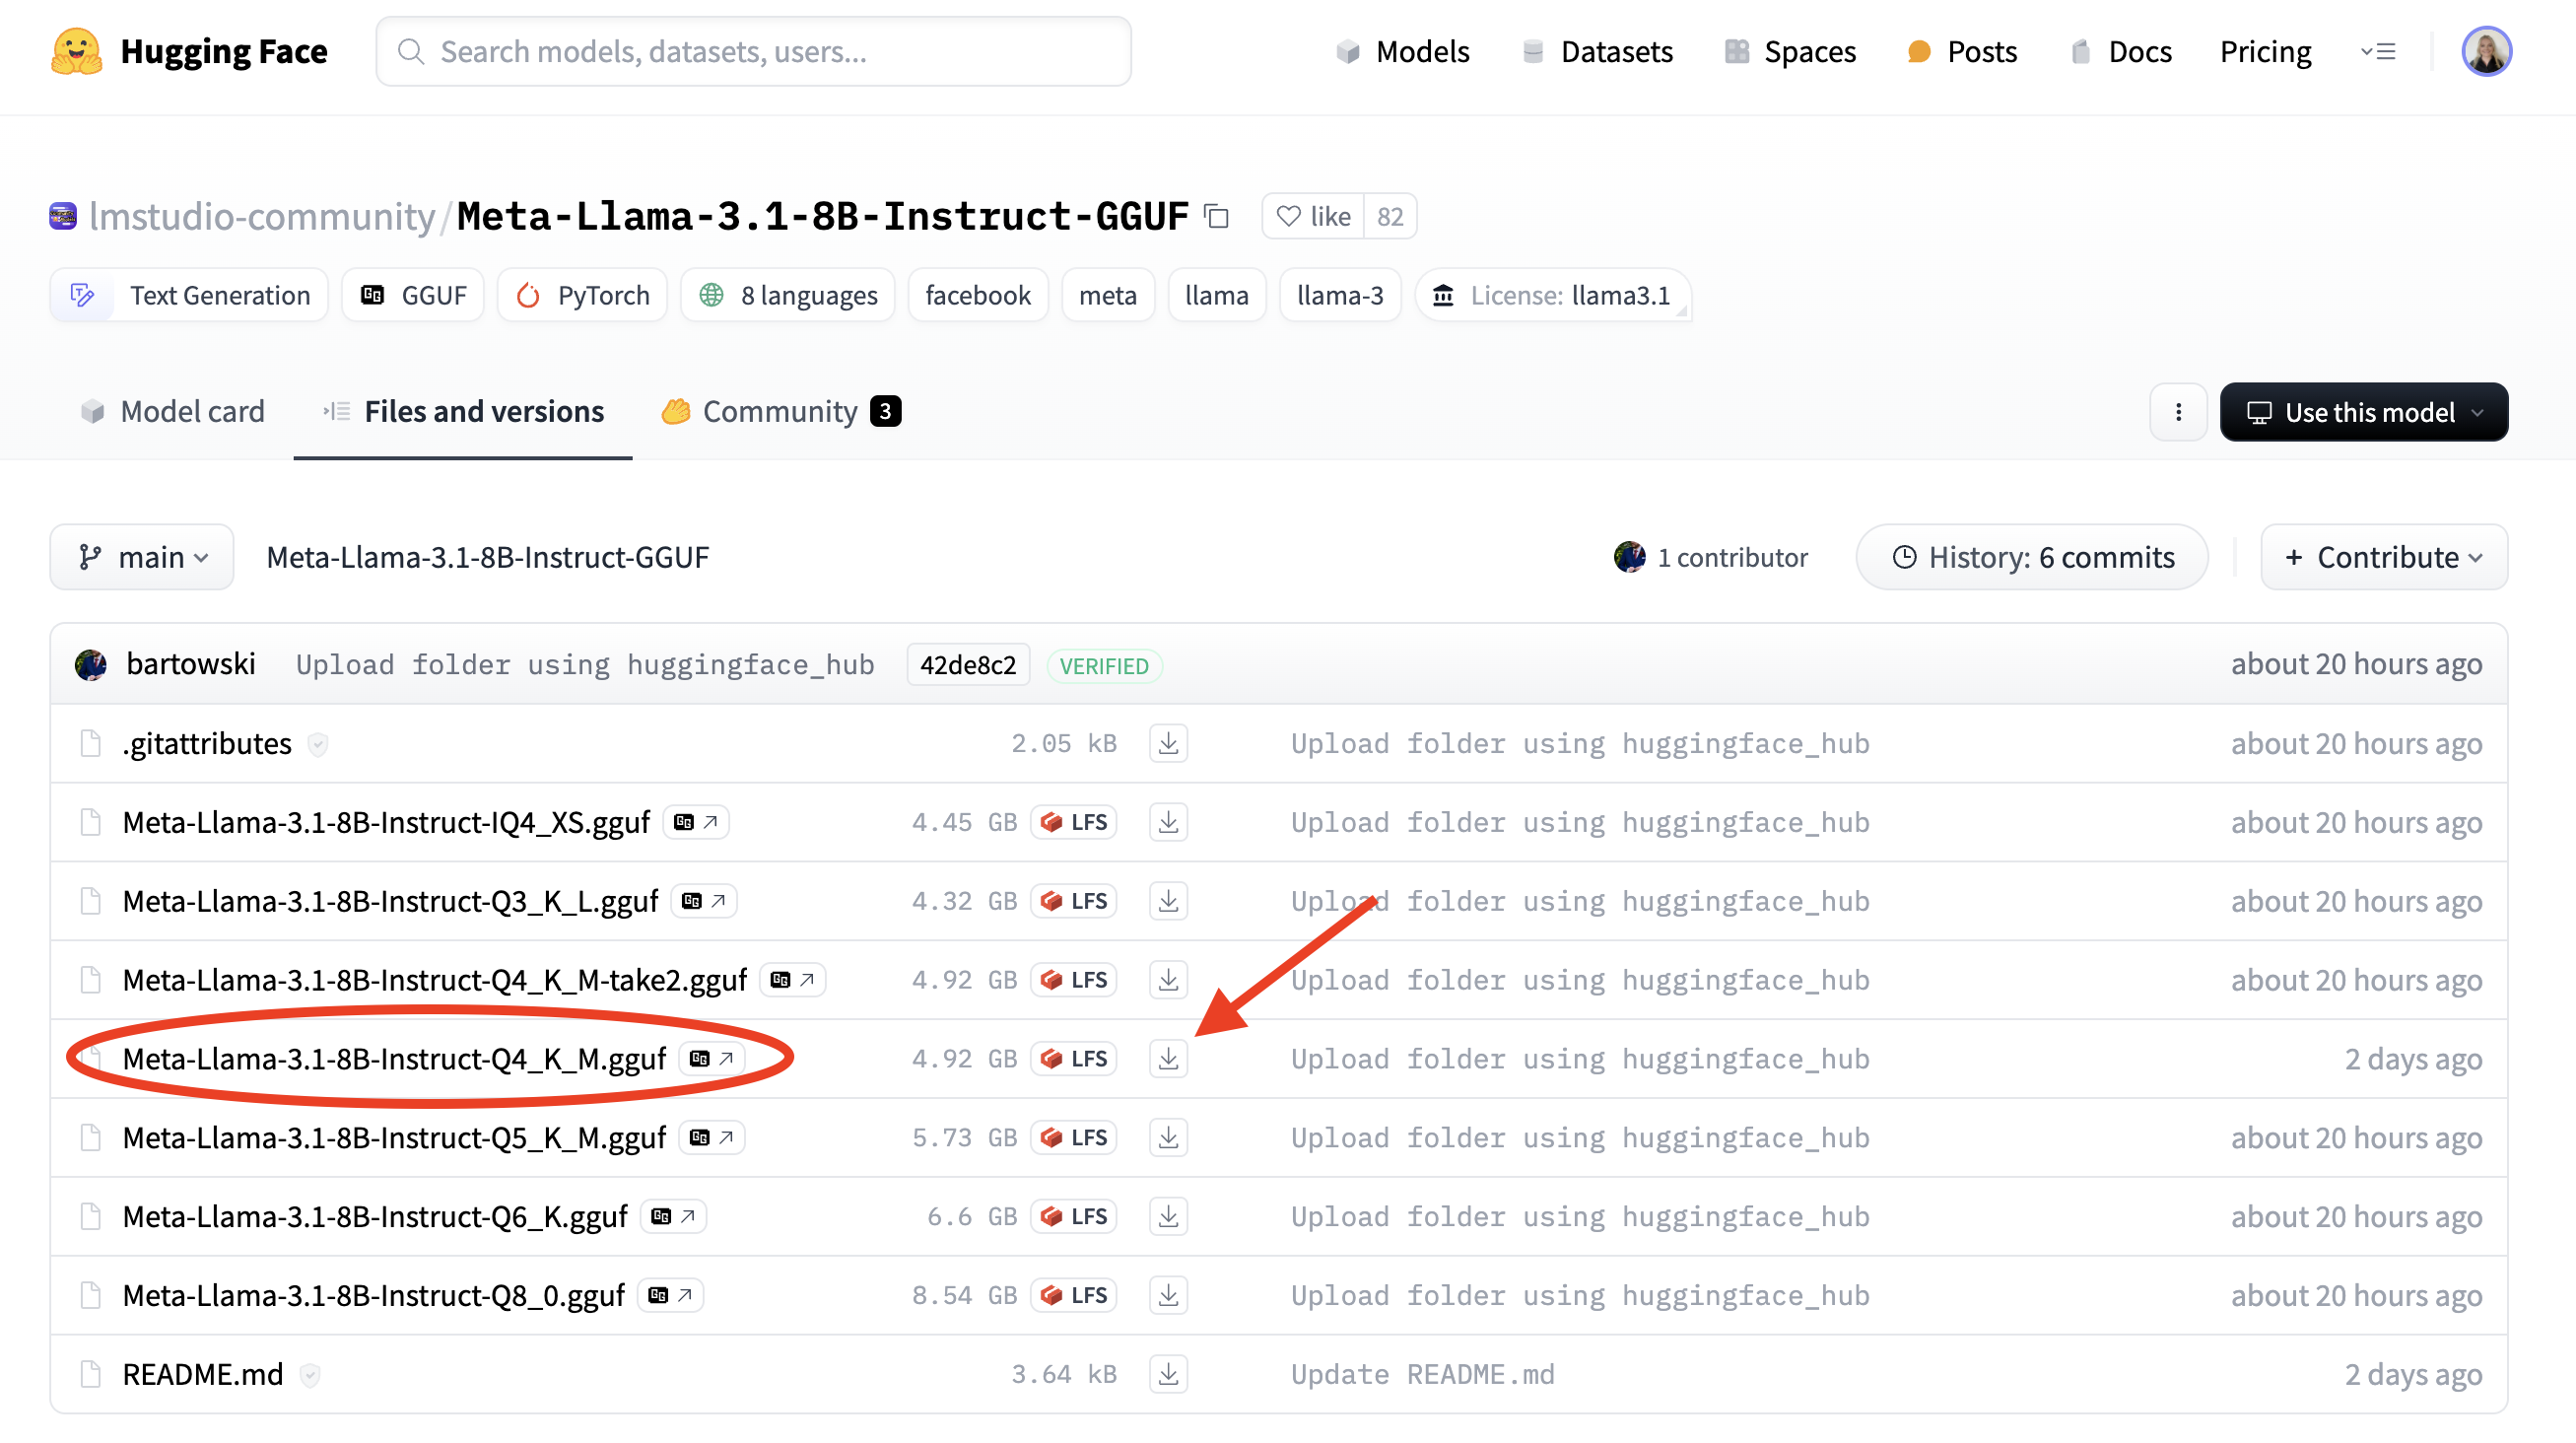This screenshot has width=2576, height=1443.
Task: Open GGUF viewer for Q4_K_M-take2.gguf
Action: click(x=793, y=981)
